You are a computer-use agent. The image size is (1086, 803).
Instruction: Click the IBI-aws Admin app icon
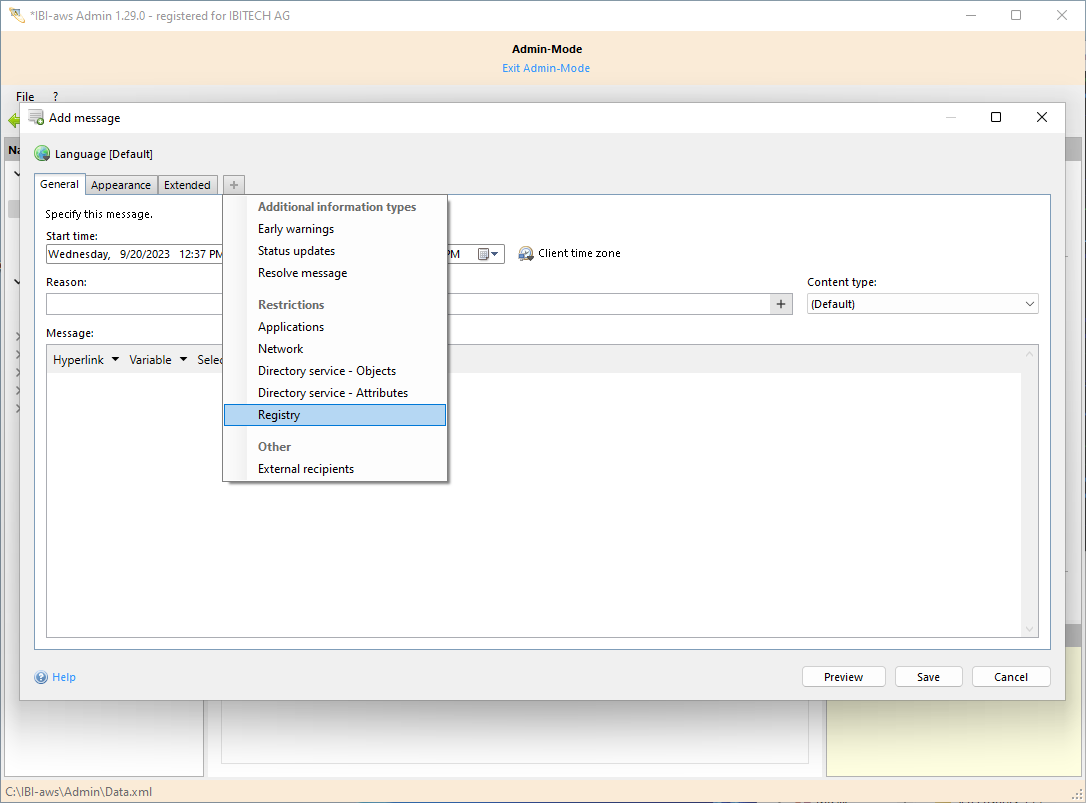click(16, 15)
